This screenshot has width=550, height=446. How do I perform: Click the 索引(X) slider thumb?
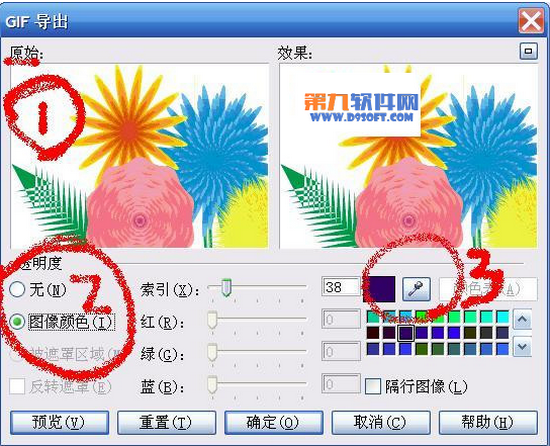(x=227, y=287)
